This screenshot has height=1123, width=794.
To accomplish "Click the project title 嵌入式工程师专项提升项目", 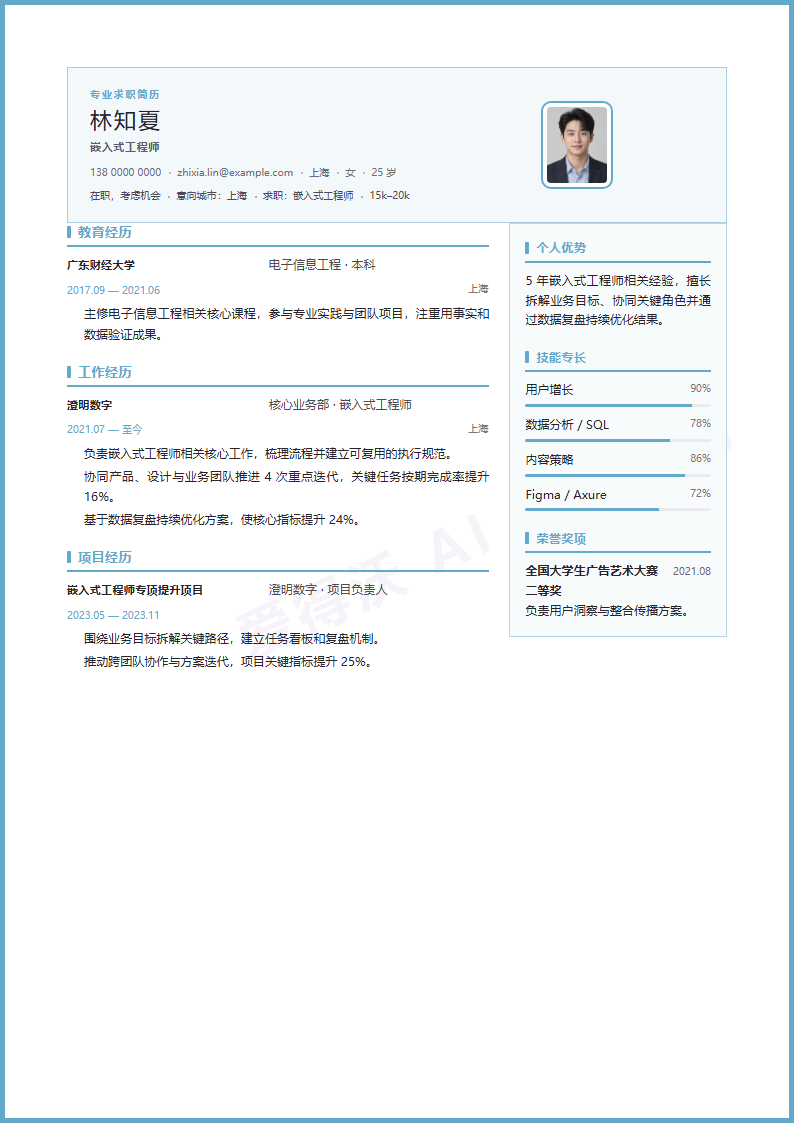I will (135, 590).
